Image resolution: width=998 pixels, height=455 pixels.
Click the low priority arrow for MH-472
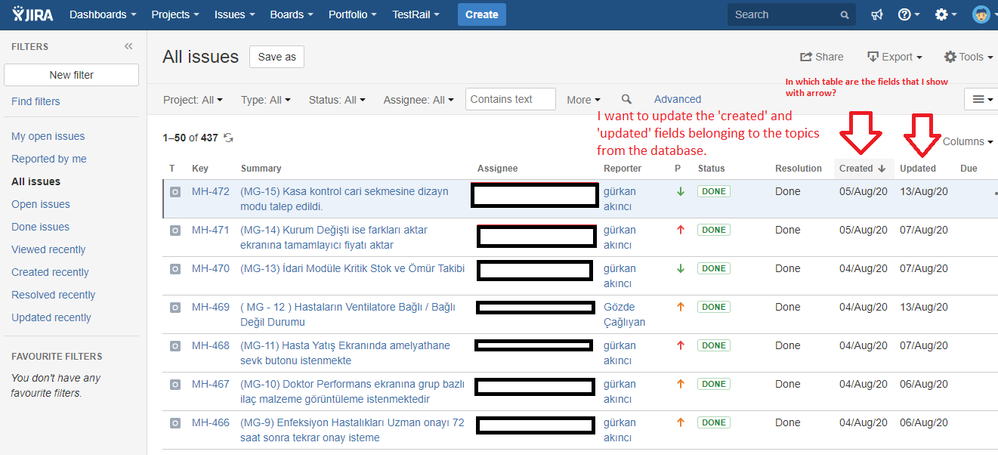coord(680,192)
